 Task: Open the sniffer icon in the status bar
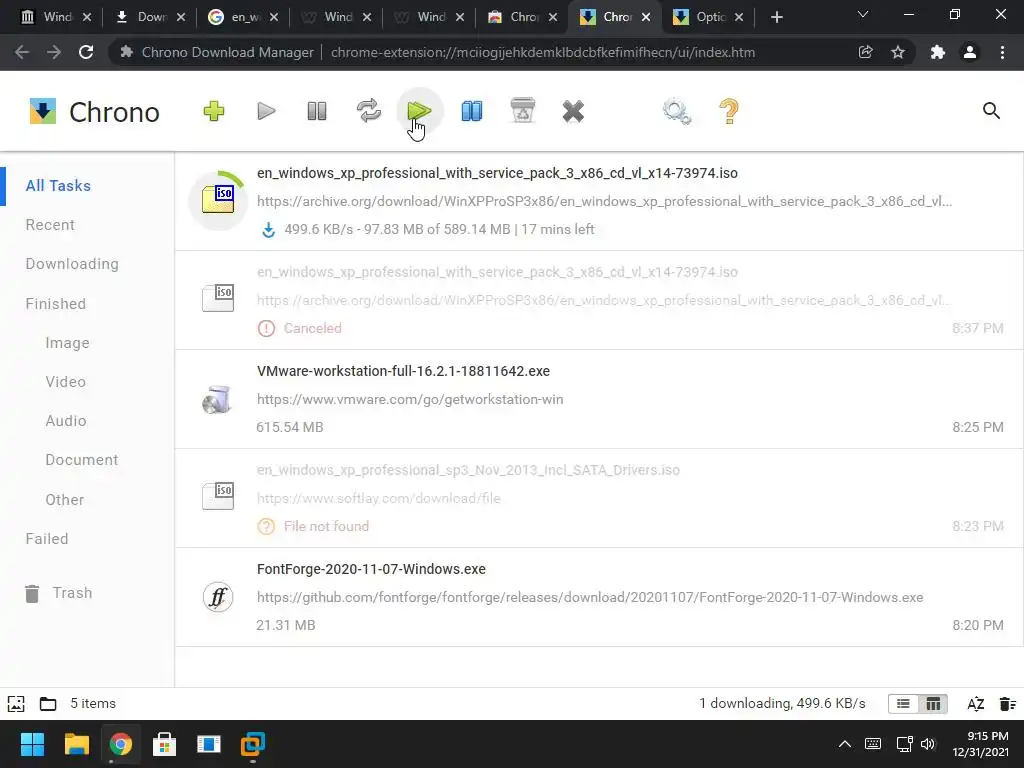(x=16, y=703)
